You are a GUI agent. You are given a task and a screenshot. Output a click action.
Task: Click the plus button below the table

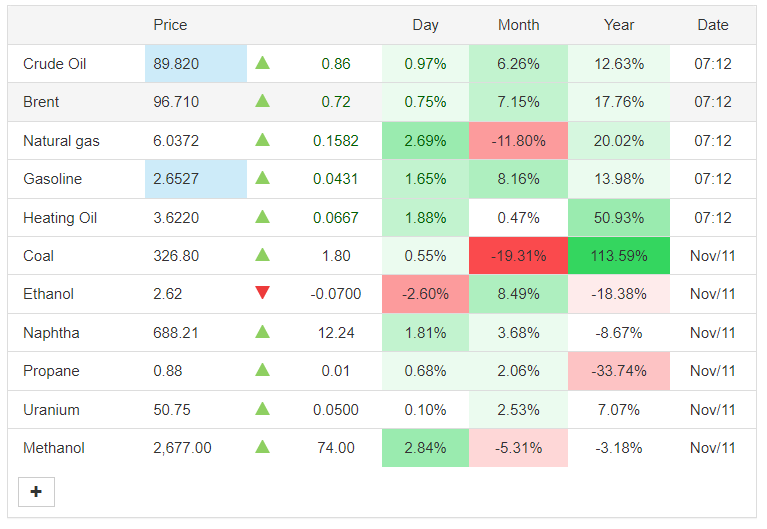36,492
